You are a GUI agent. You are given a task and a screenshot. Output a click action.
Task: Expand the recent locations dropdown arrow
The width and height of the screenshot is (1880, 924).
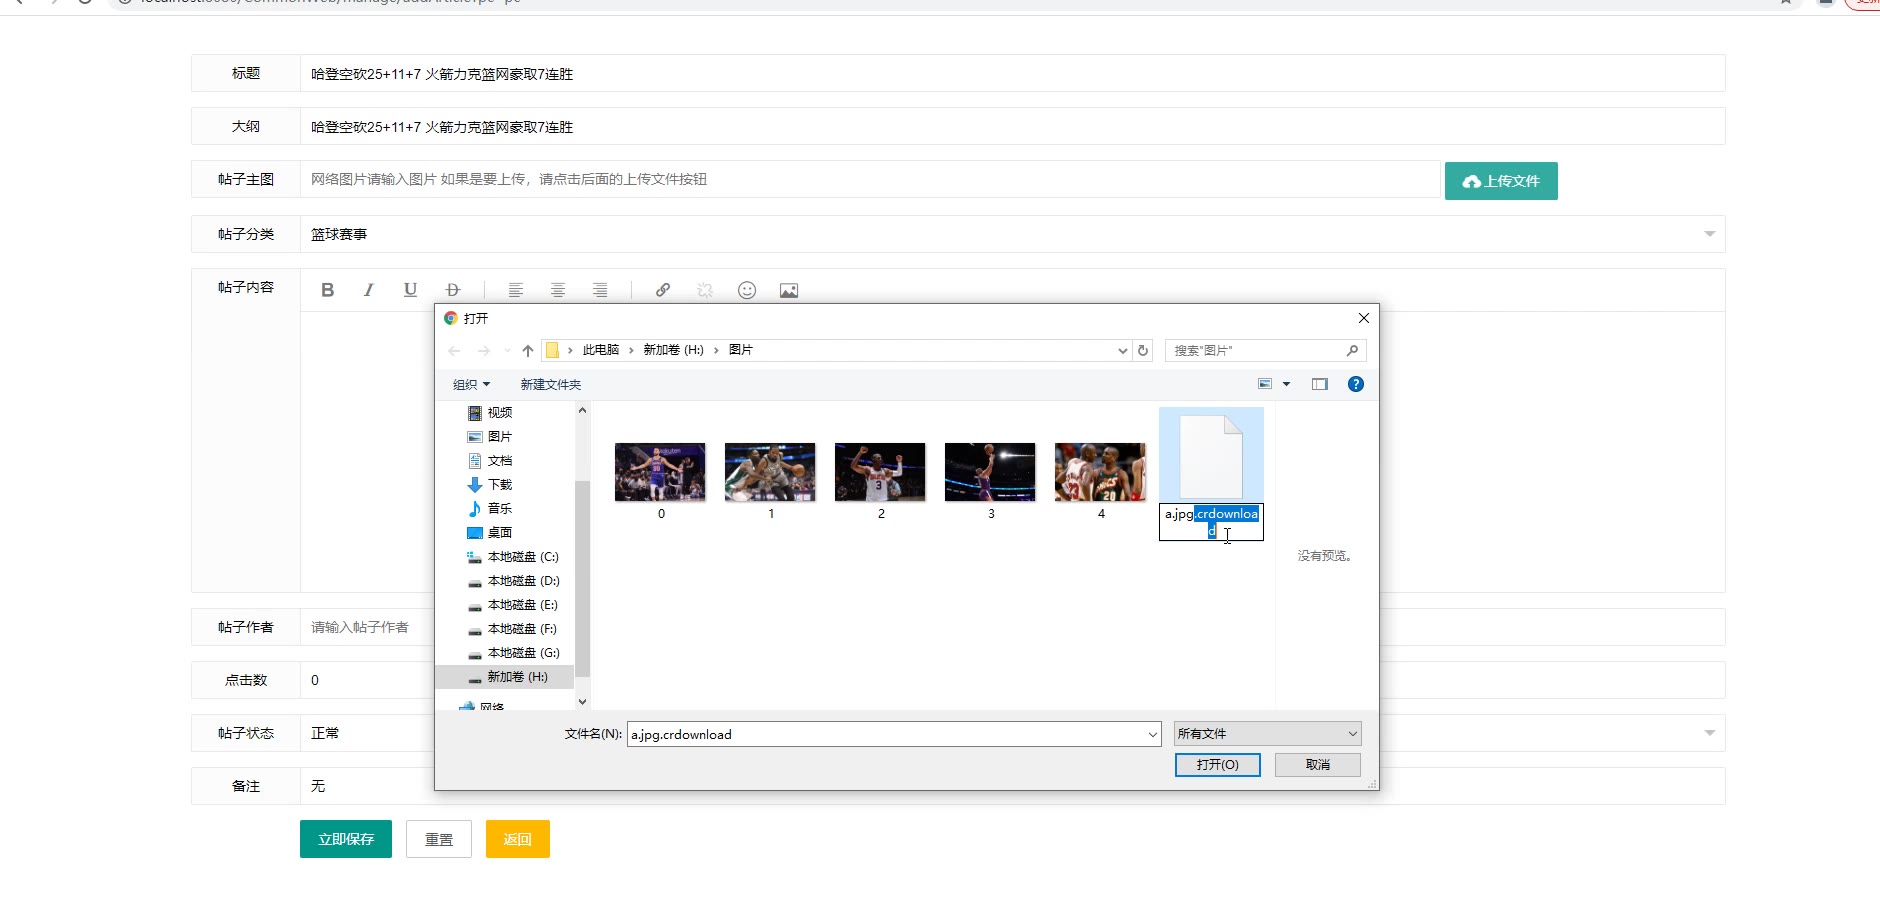click(x=507, y=351)
